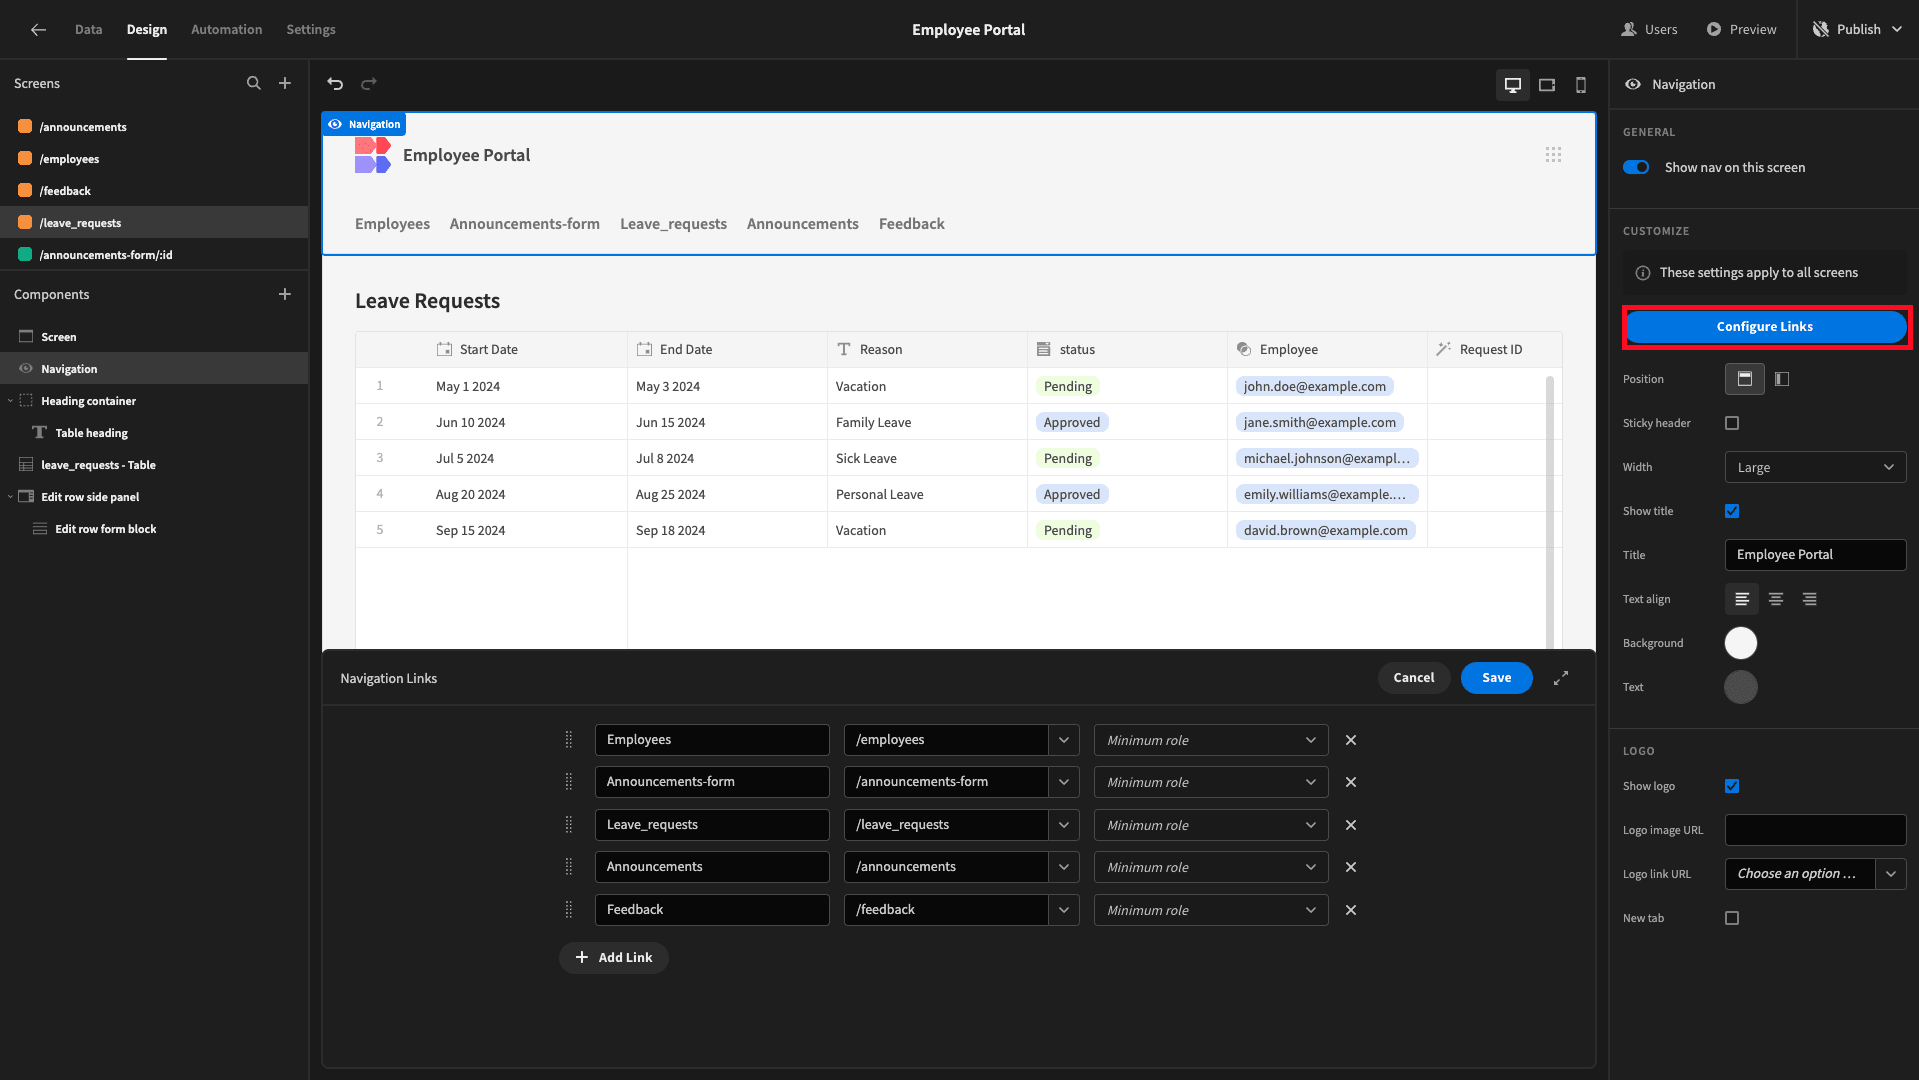
Task: Switch to the Automation tab
Action: click(227, 29)
